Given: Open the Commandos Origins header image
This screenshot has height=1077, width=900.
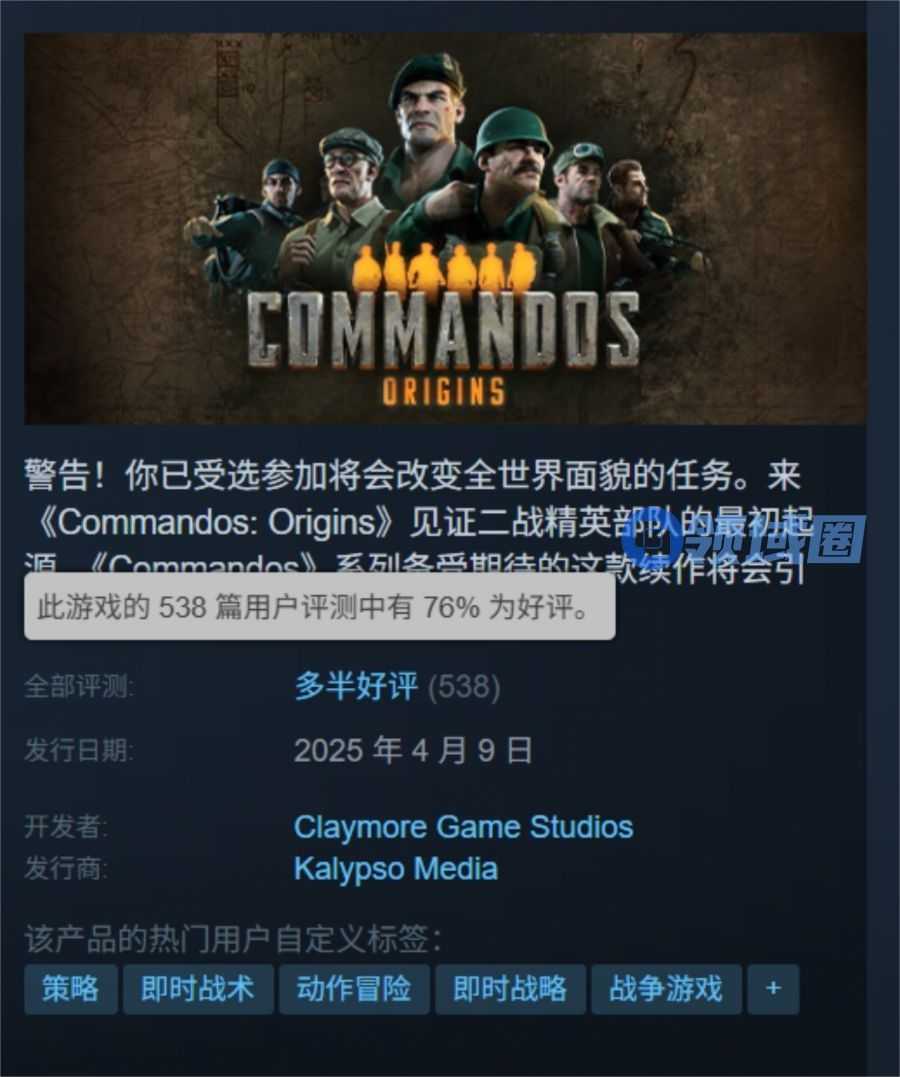Looking at the screenshot, I should point(445,228).
